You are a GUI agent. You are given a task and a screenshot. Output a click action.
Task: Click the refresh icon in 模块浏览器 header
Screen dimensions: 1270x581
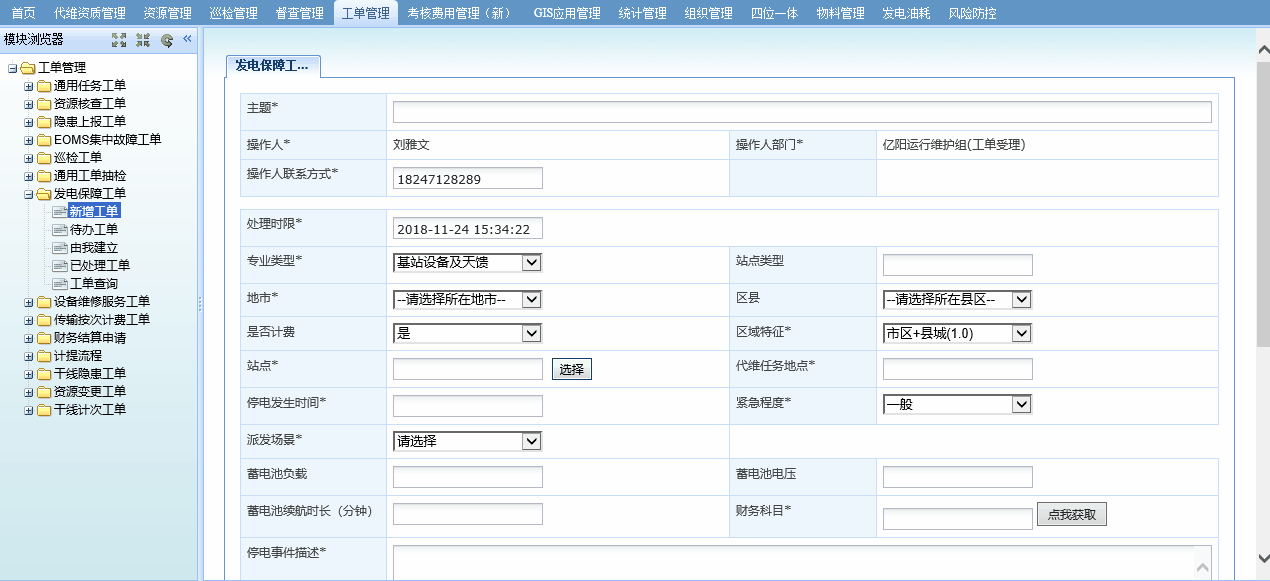pos(167,40)
